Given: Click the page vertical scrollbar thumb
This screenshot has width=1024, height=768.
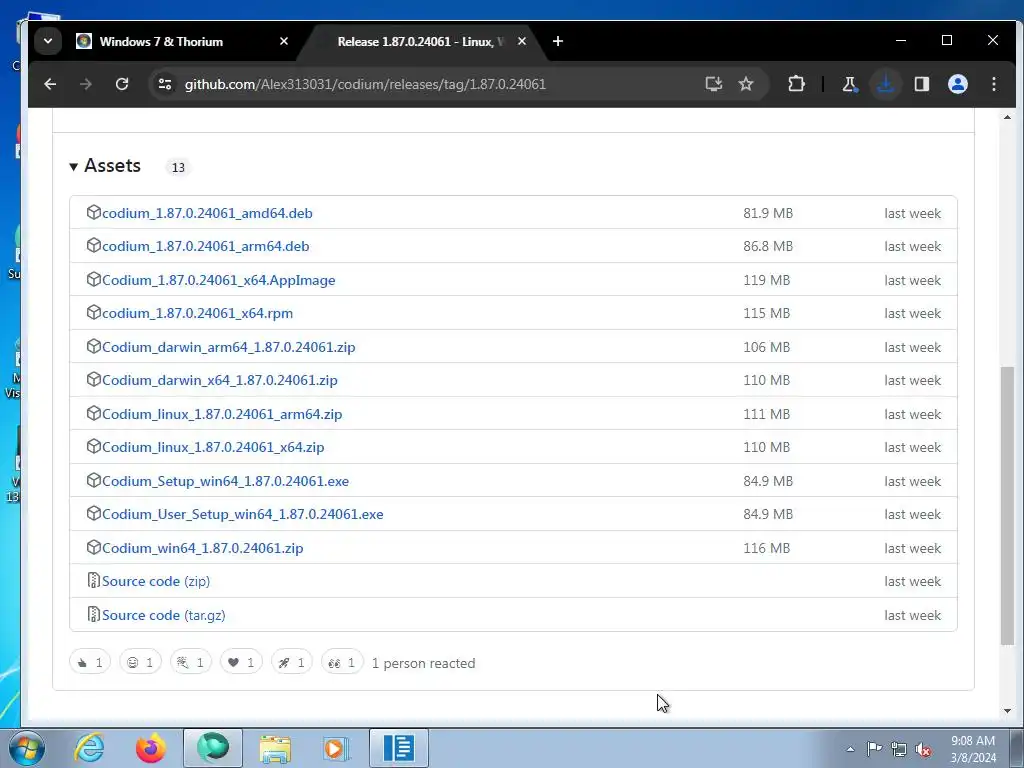Looking at the screenshot, I should tap(1007, 505).
